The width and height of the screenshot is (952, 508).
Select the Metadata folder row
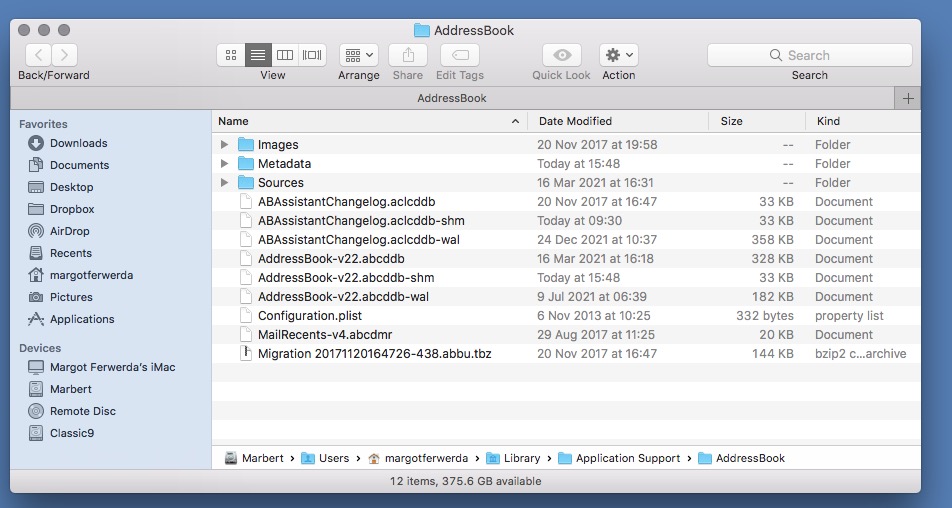coord(566,163)
